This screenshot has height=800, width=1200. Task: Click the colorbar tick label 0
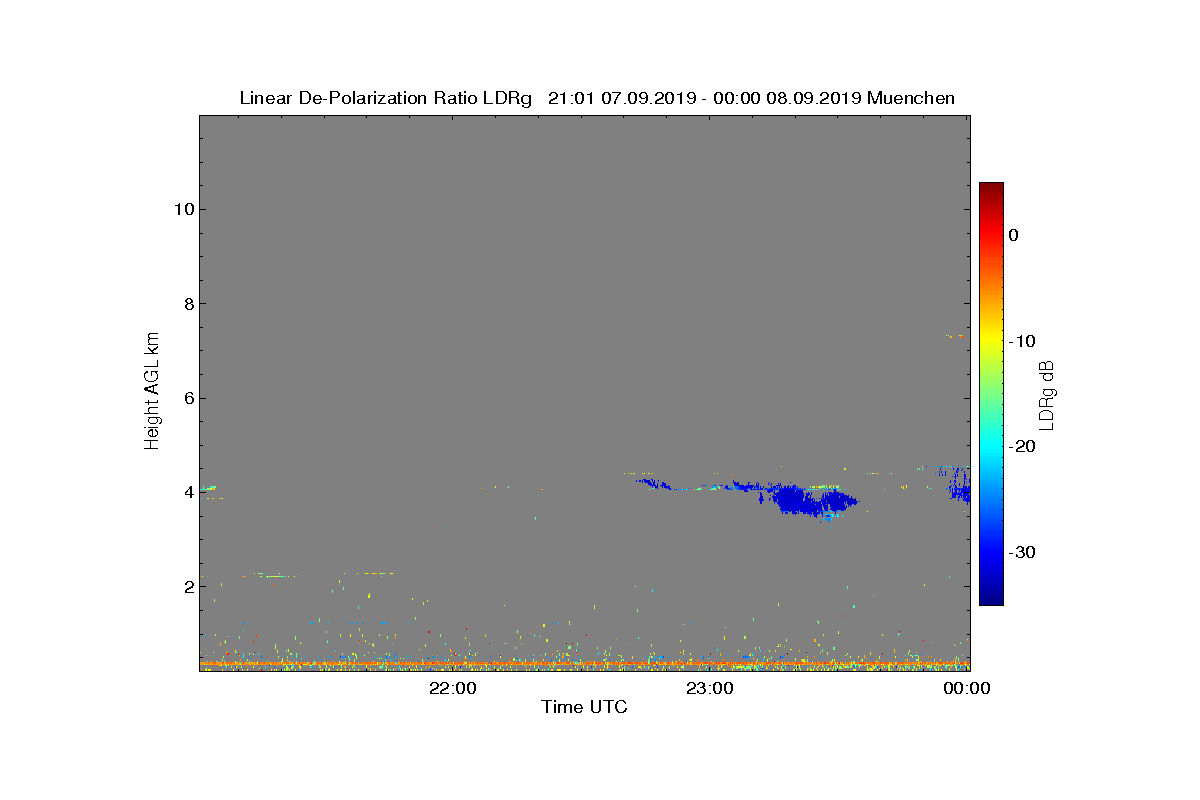pos(1013,235)
